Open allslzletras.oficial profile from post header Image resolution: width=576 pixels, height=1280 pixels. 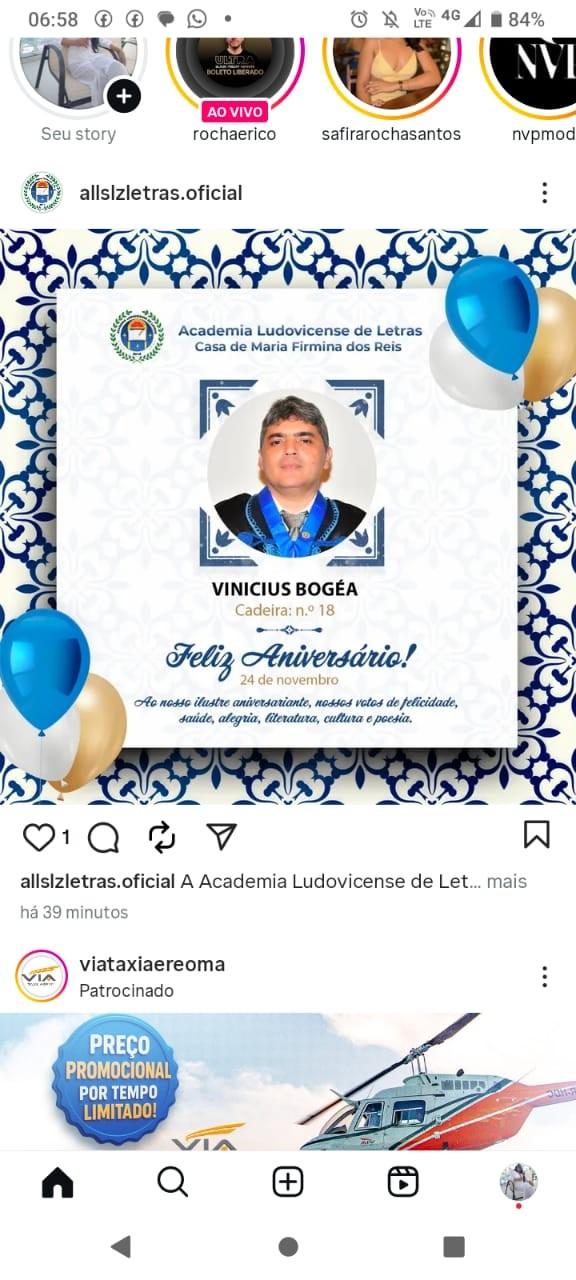[160, 193]
